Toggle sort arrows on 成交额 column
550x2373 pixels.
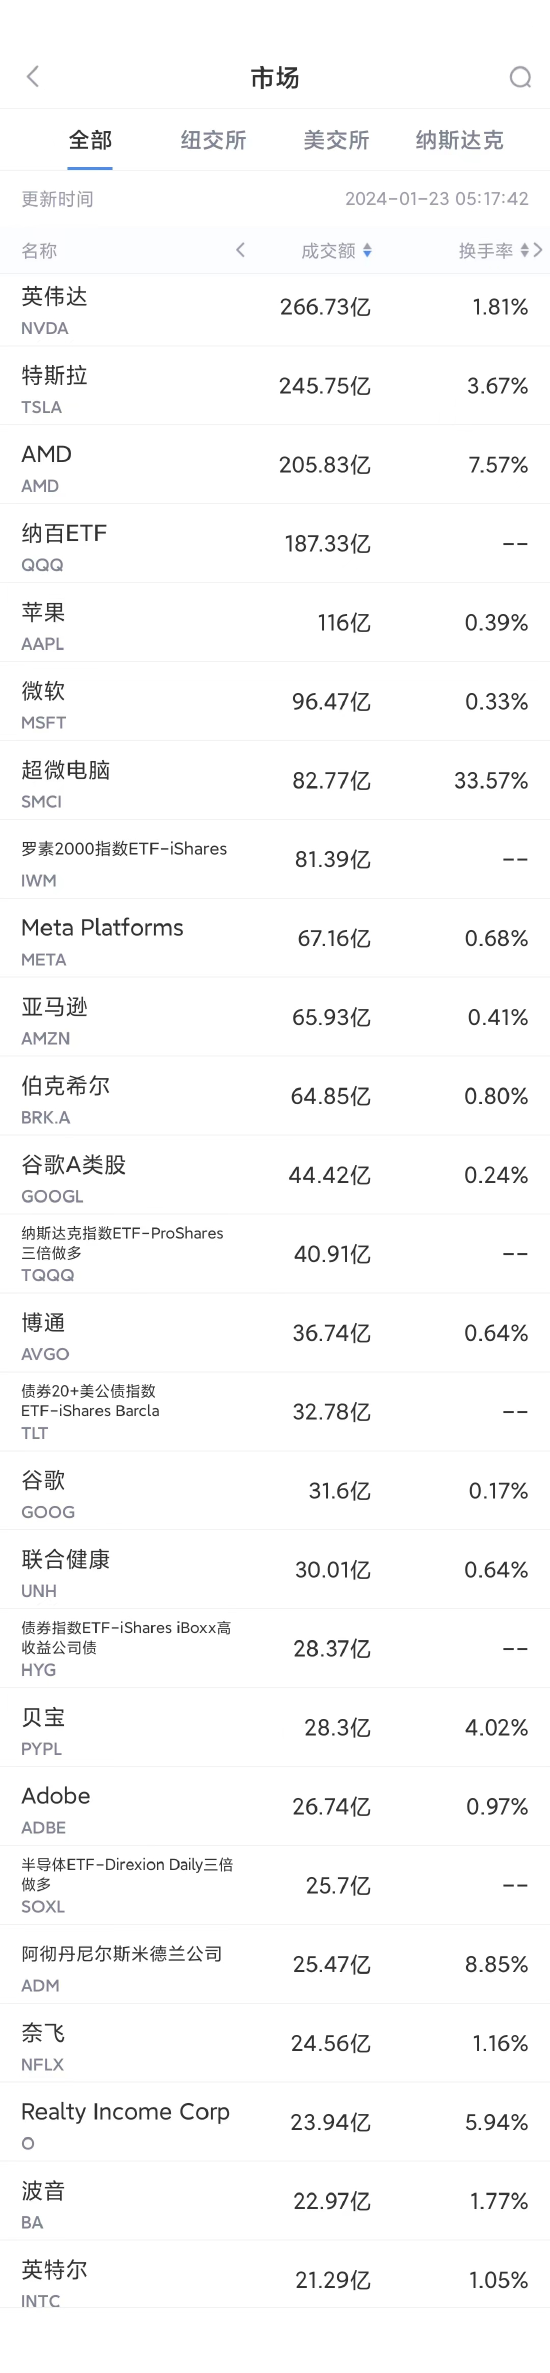367,251
